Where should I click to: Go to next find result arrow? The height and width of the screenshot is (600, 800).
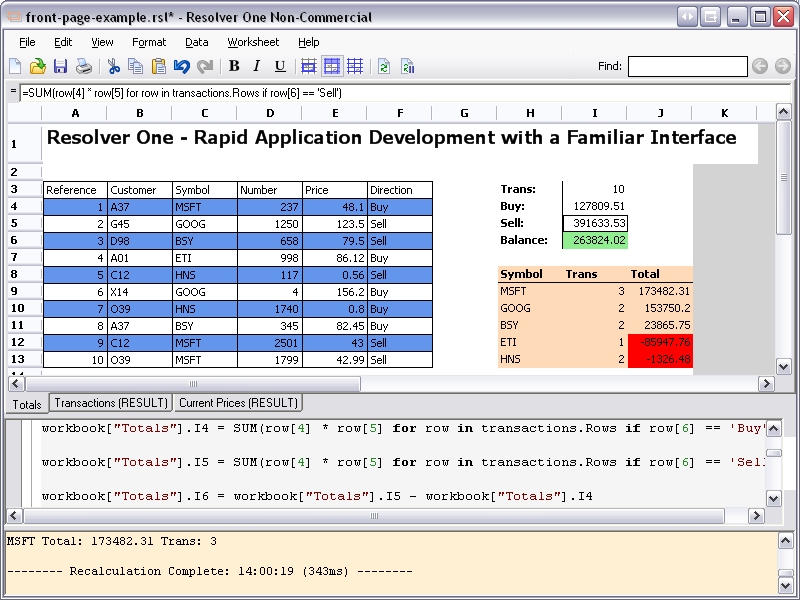(783, 66)
